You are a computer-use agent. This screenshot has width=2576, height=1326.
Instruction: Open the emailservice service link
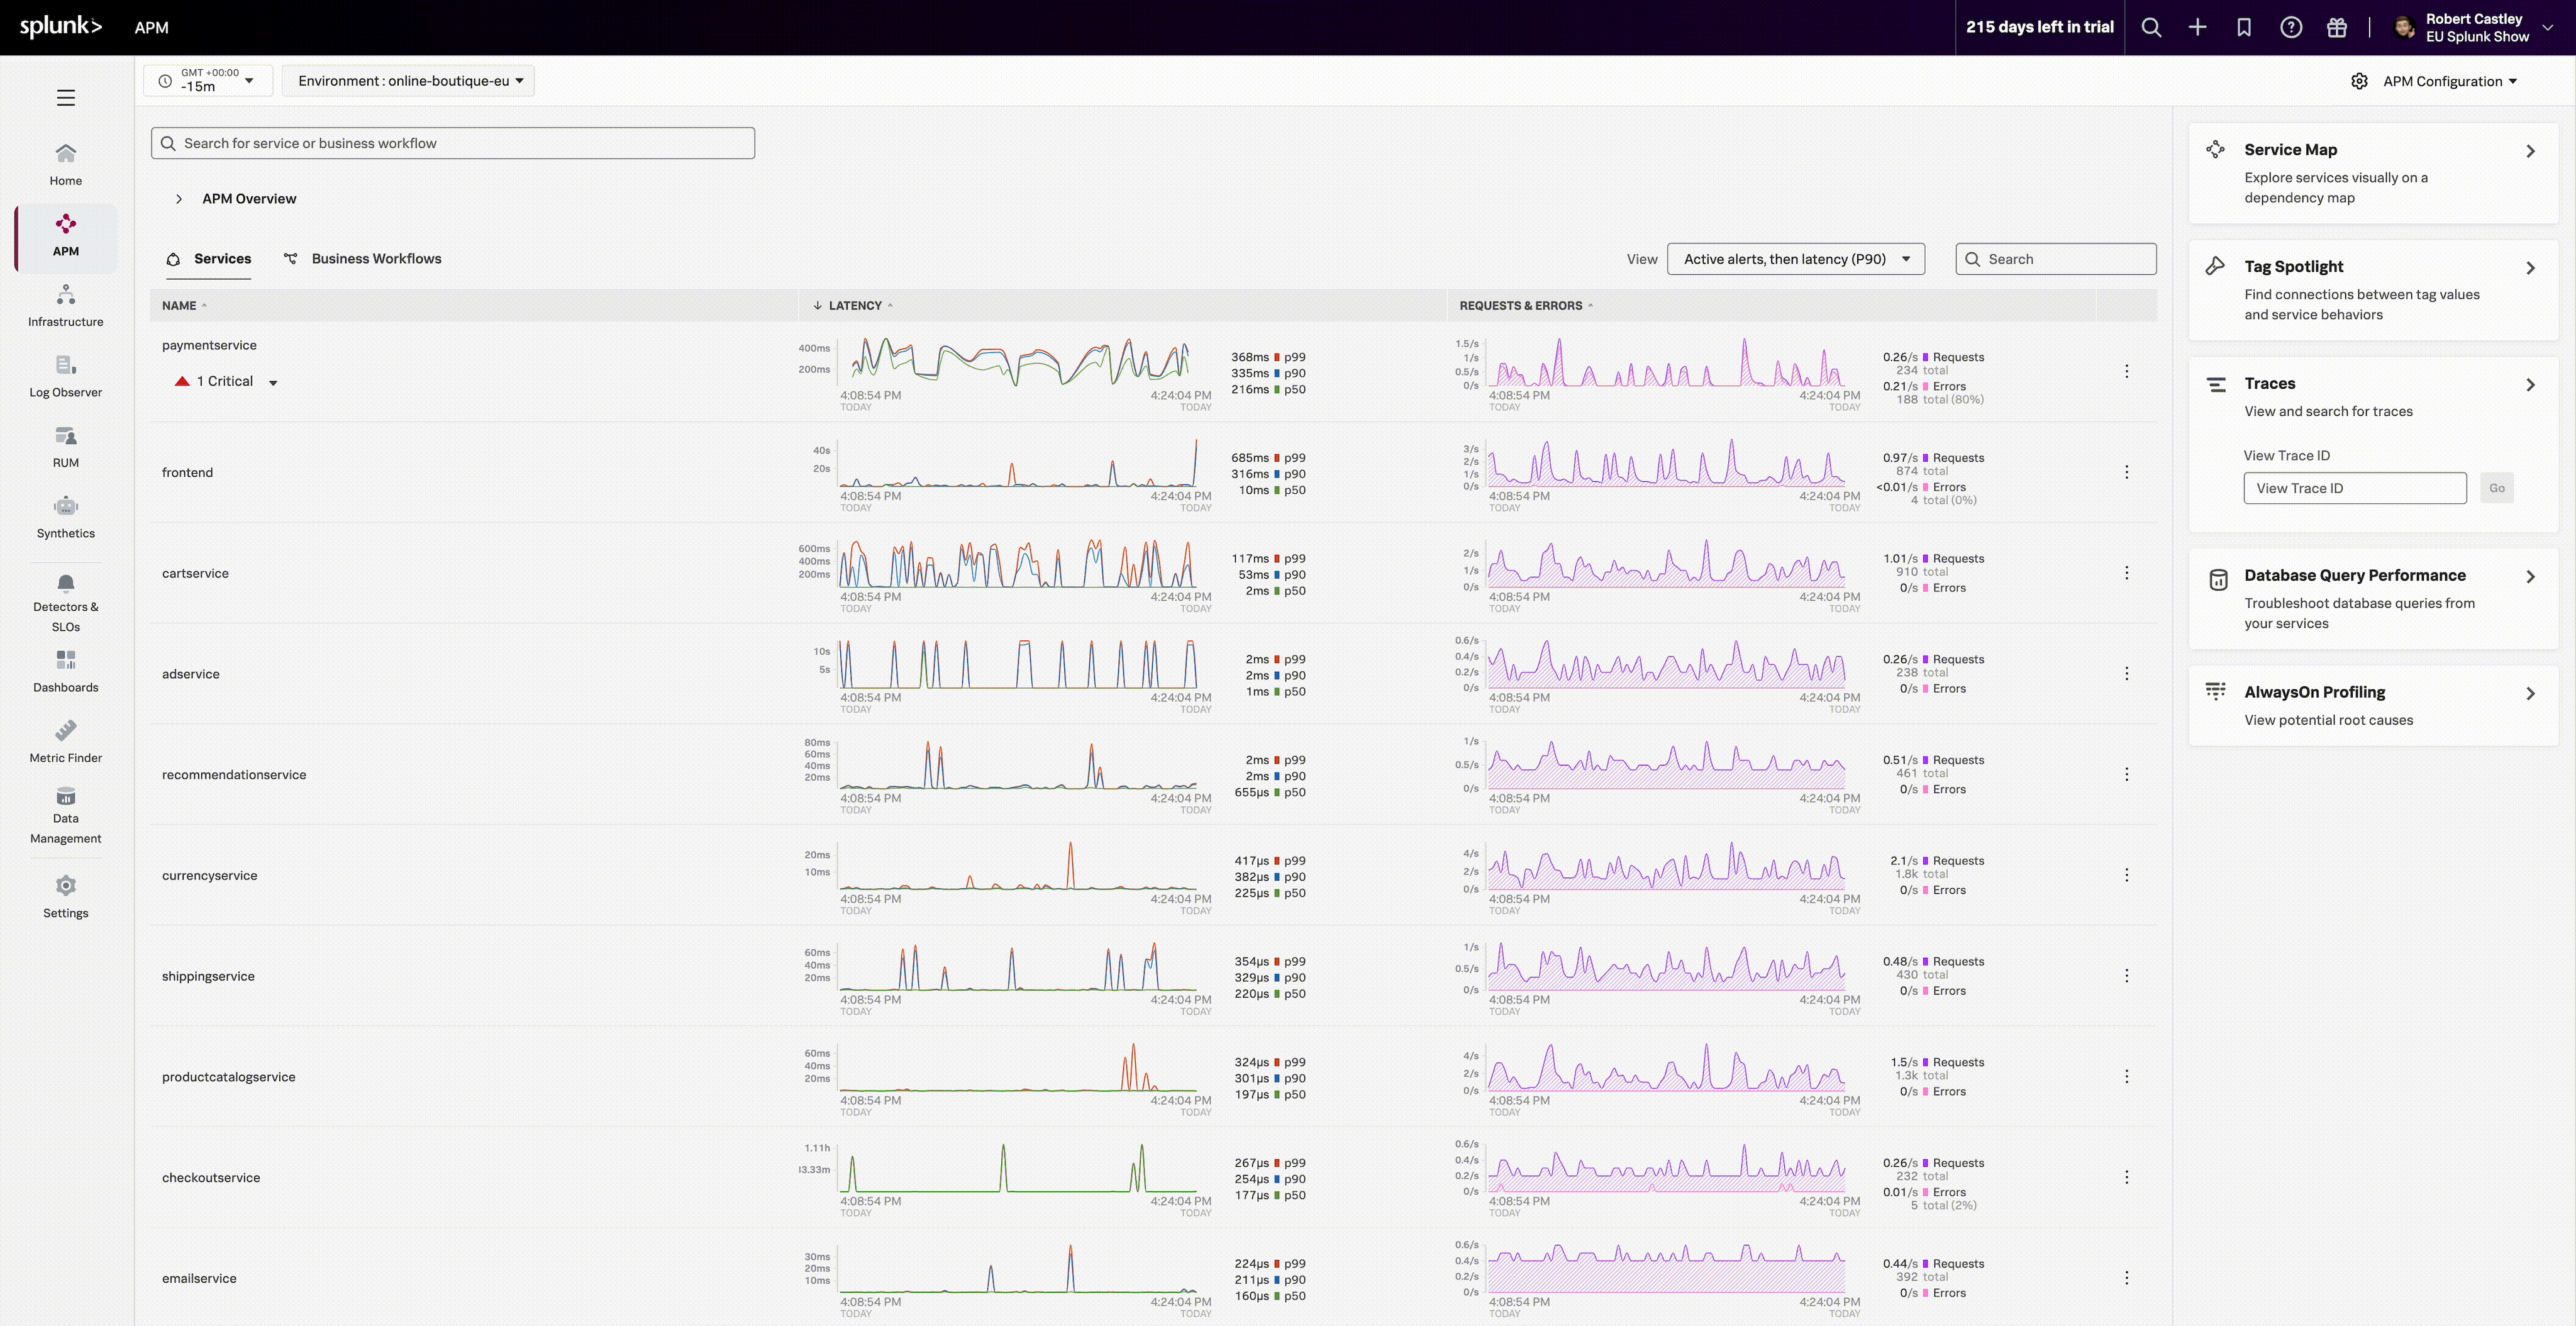coord(199,1278)
